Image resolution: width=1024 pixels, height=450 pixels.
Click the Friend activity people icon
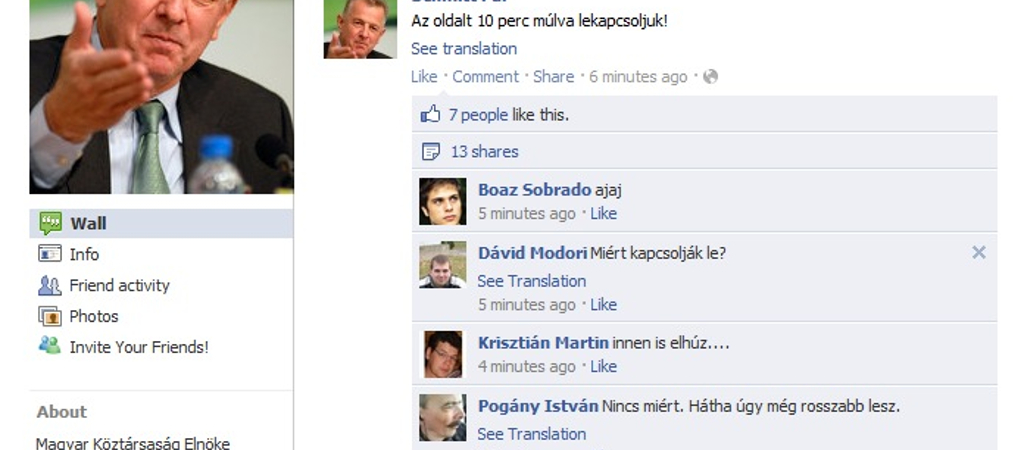tap(50, 285)
